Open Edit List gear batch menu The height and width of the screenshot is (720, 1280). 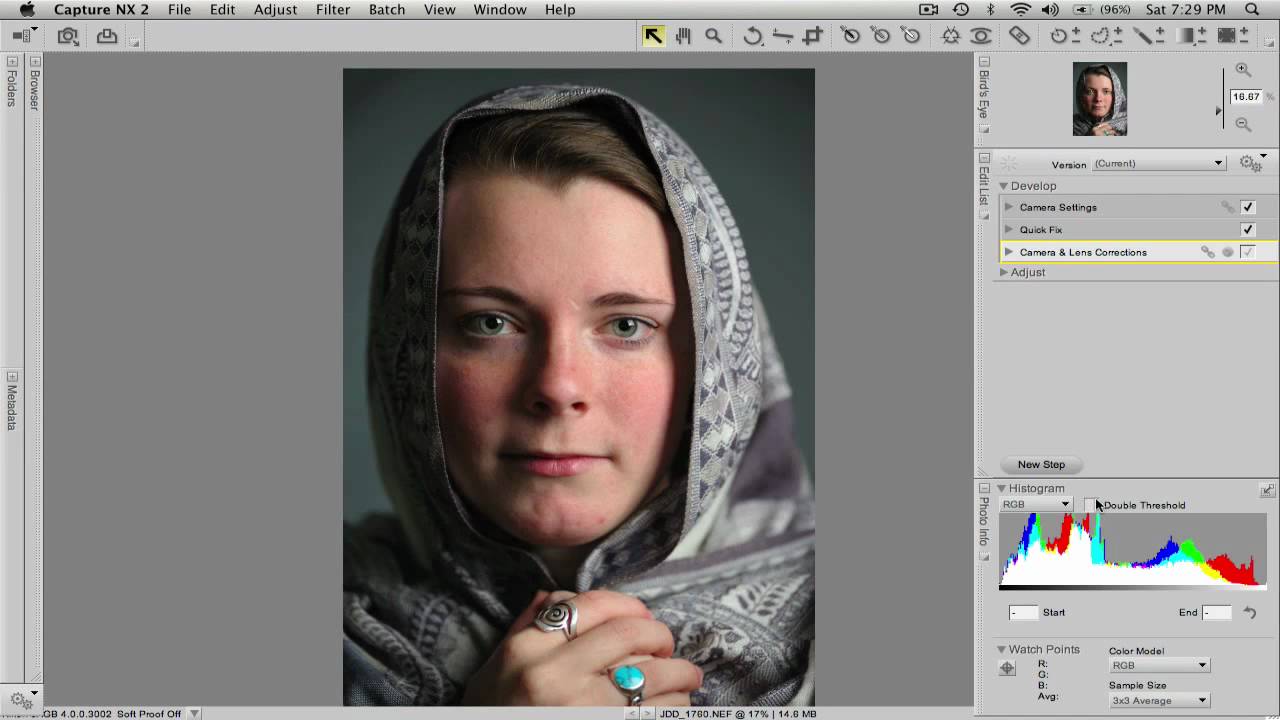tap(1252, 162)
